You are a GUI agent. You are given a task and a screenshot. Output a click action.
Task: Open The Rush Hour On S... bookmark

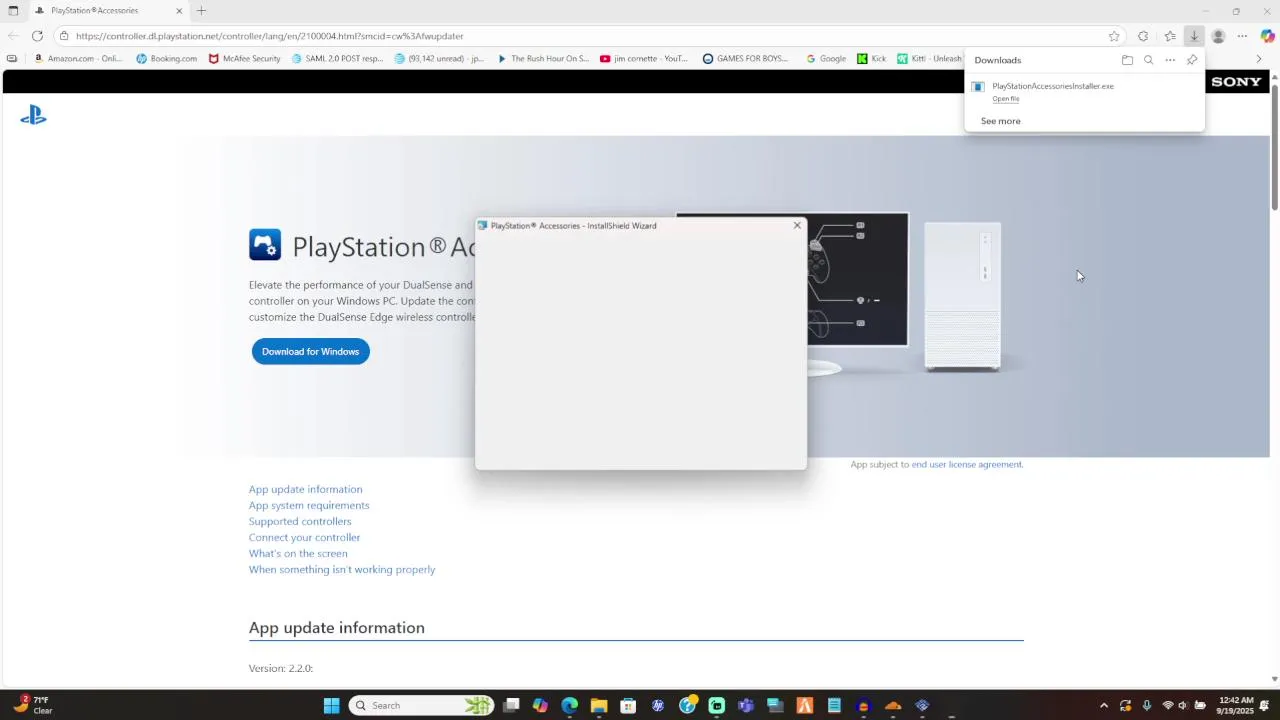pos(543,59)
